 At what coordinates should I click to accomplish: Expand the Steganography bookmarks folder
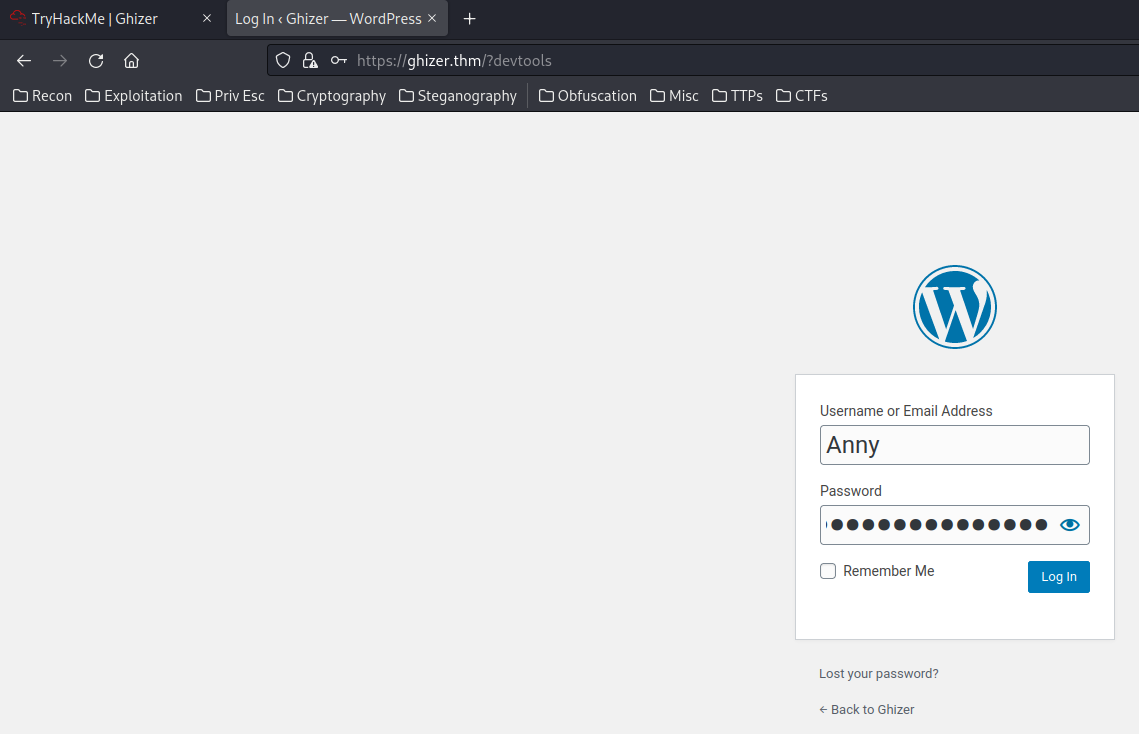click(x=458, y=96)
